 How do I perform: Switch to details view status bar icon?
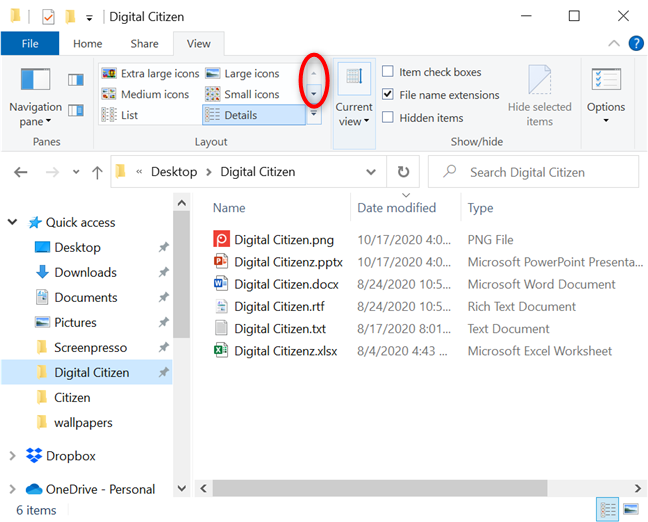point(607,509)
